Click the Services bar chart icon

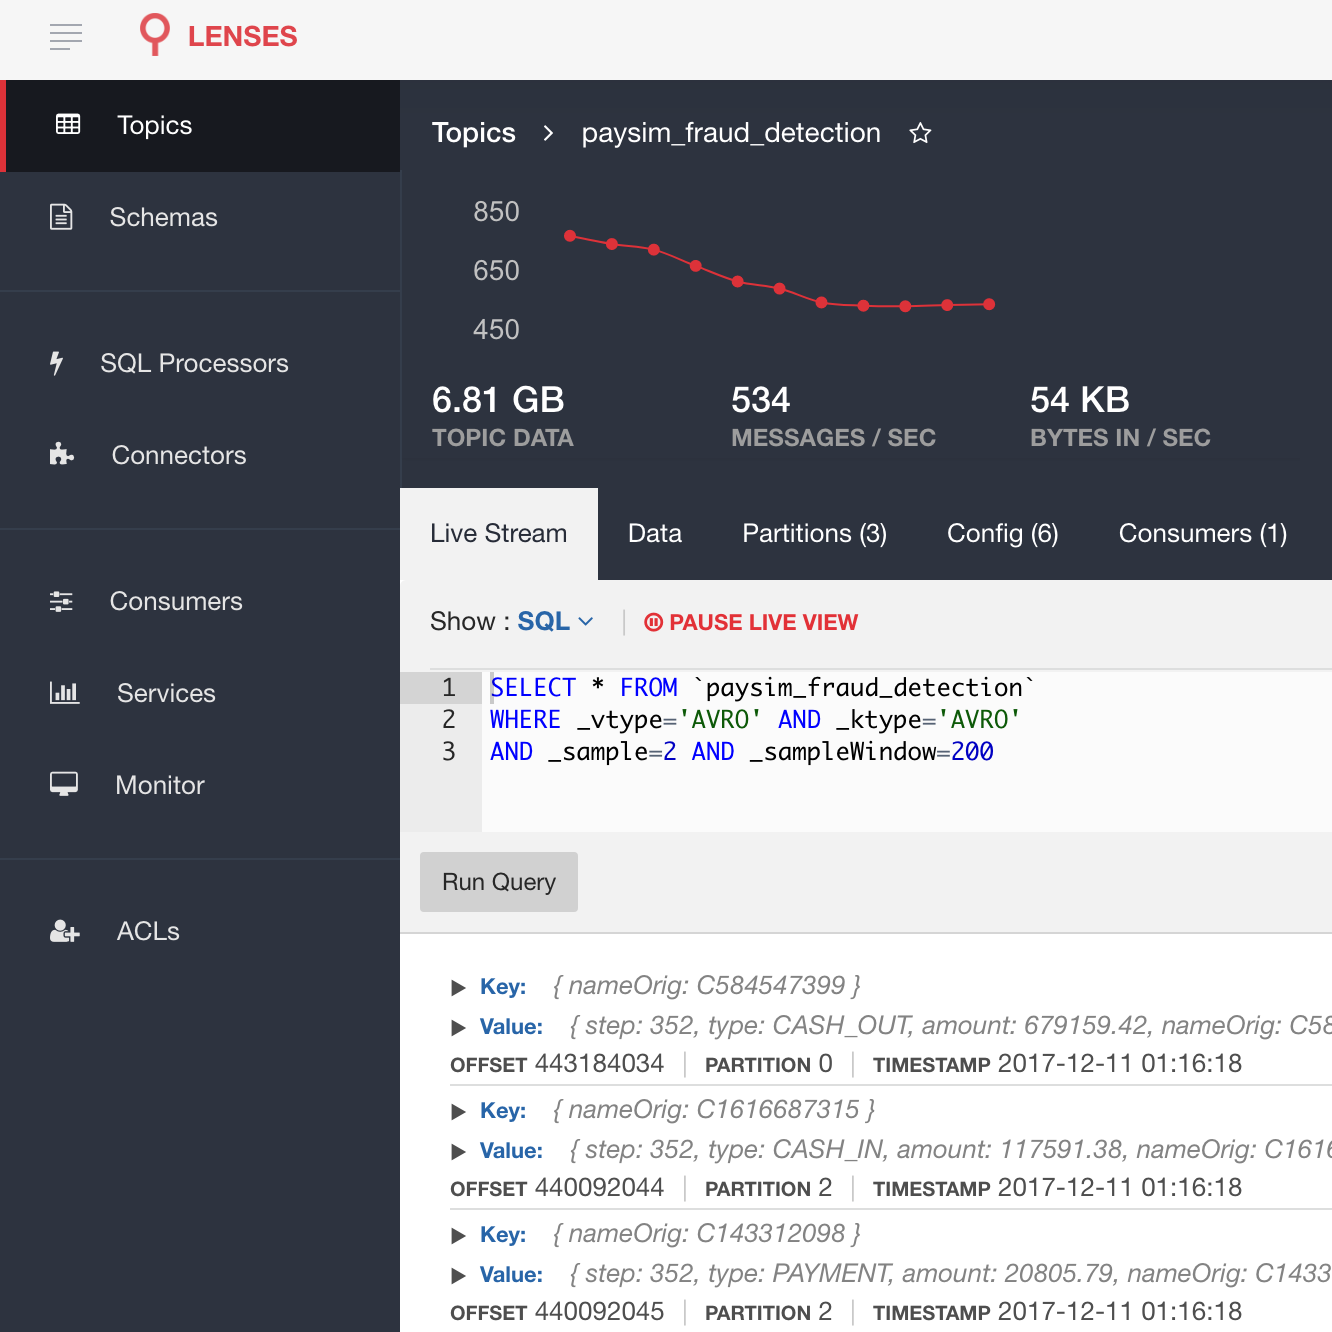(64, 692)
